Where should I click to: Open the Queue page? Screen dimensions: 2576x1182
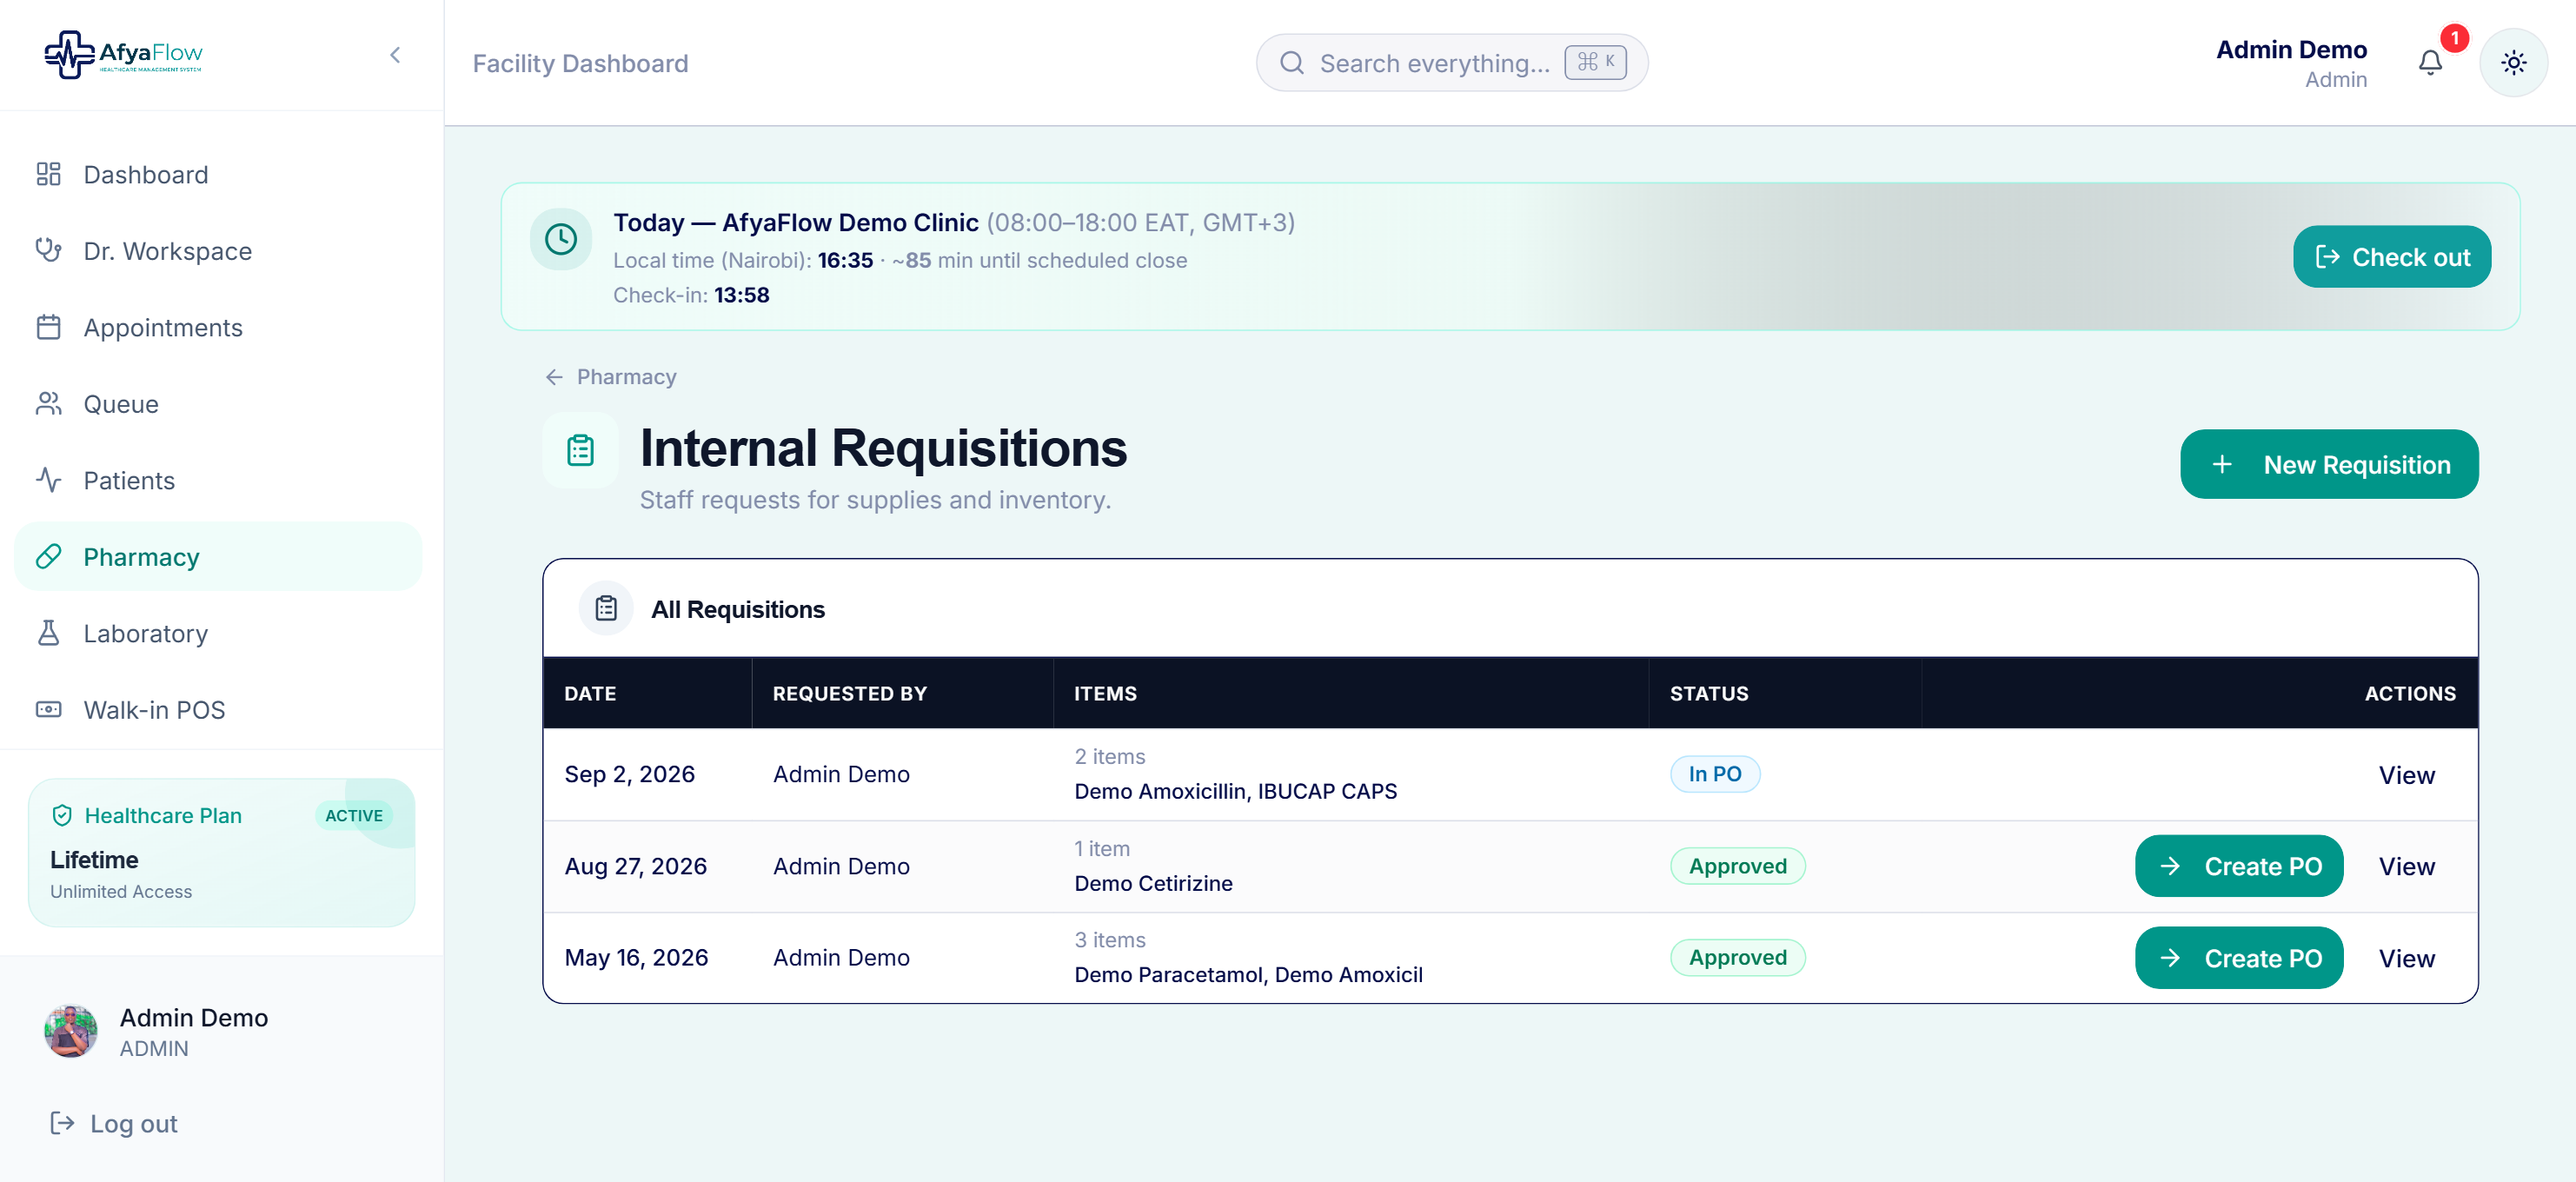tap(217, 404)
